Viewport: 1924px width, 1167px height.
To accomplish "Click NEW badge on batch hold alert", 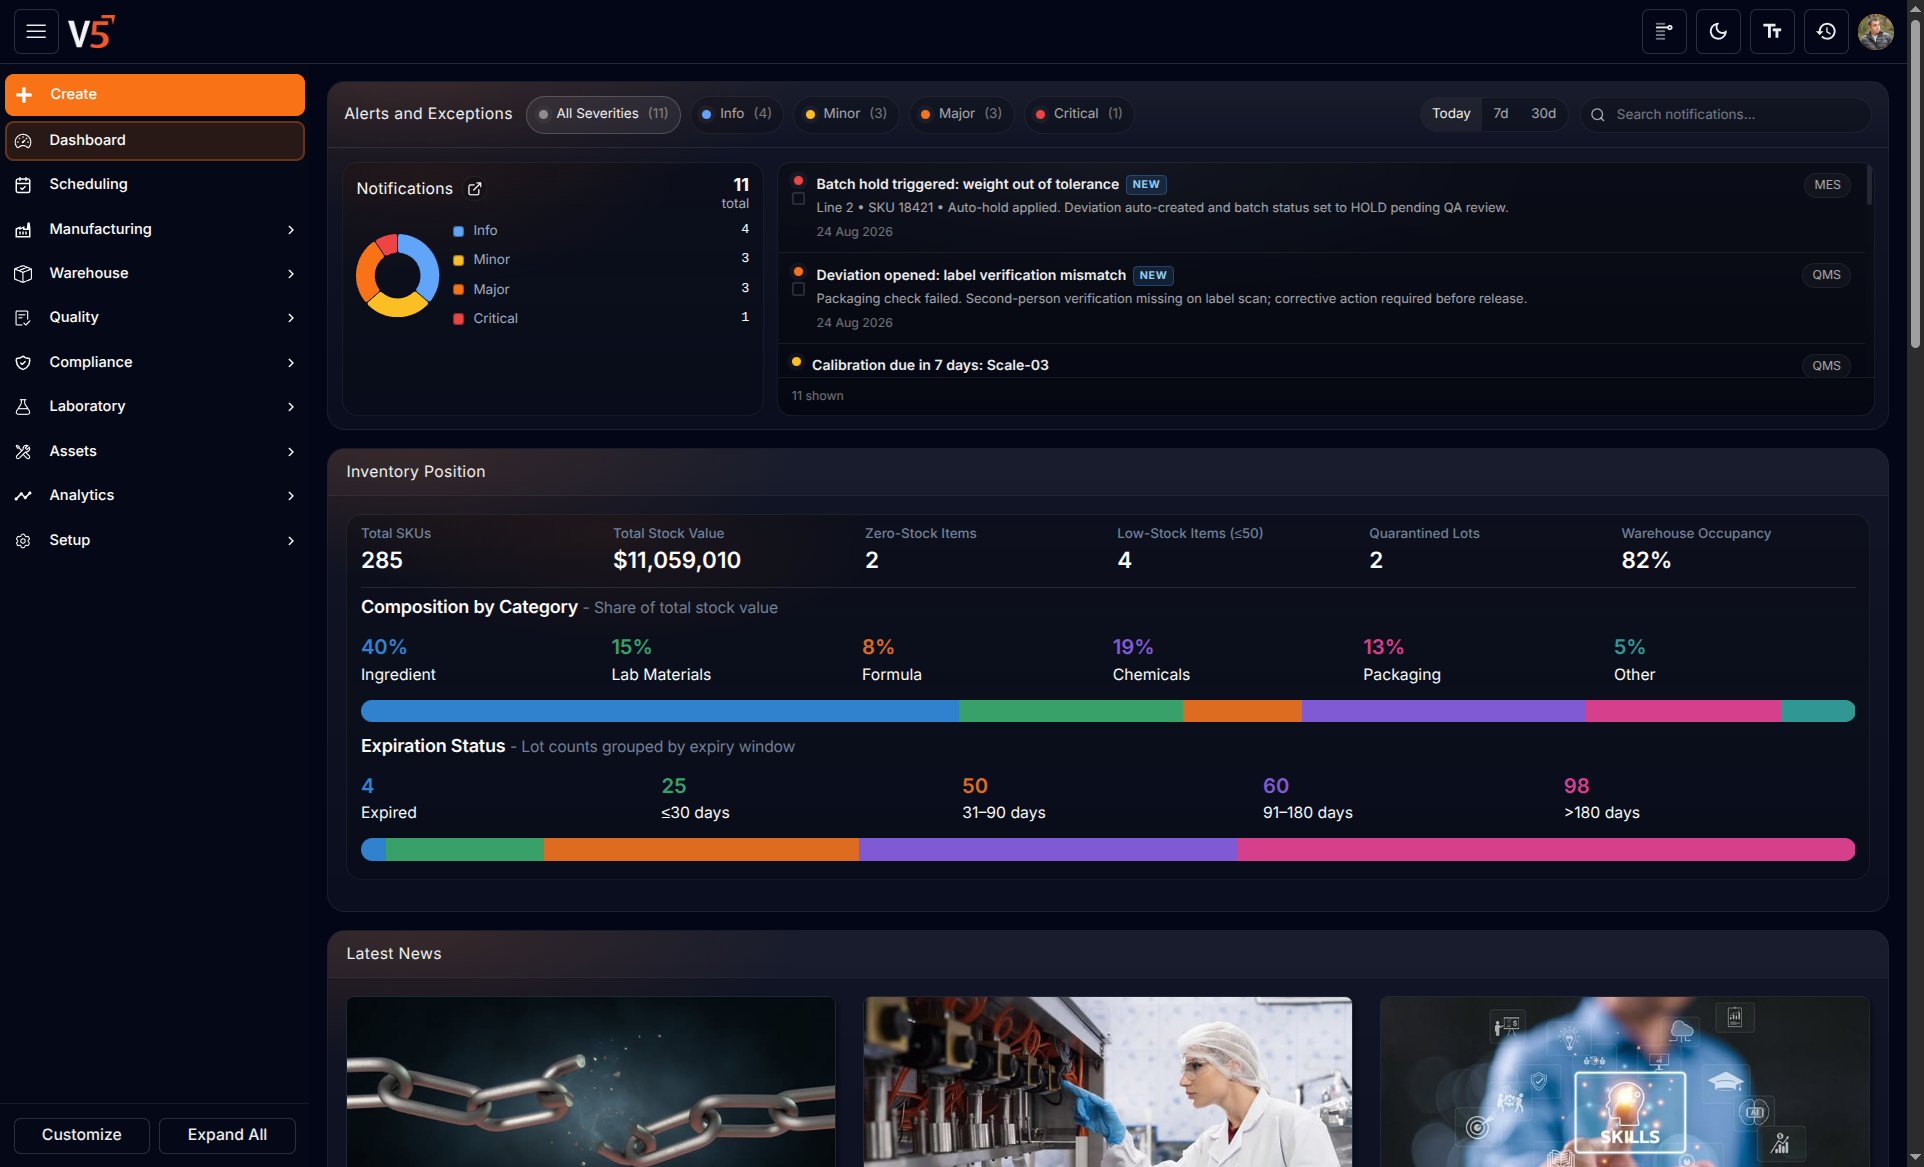I will [1146, 185].
